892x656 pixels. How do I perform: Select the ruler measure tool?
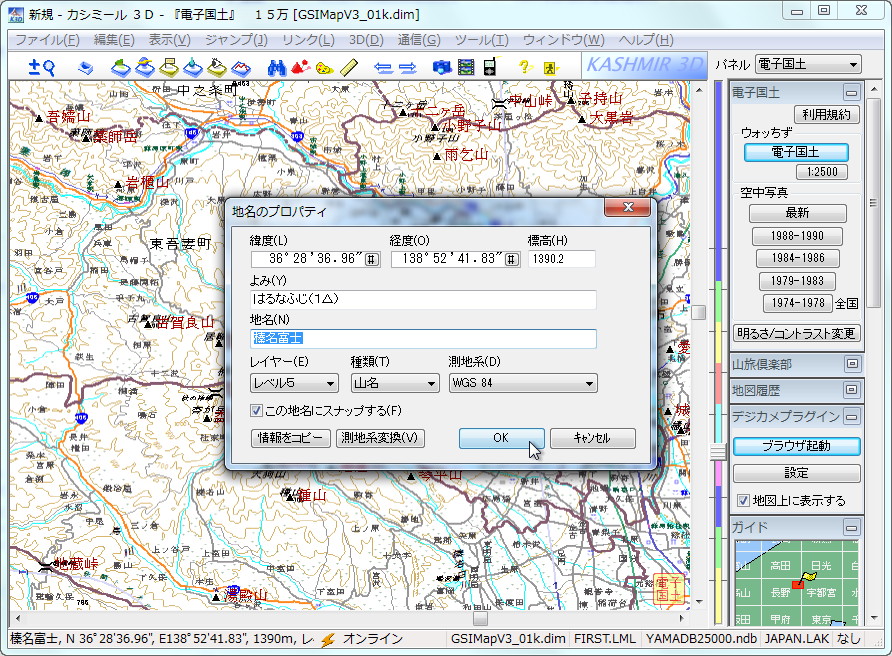[x=349, y=68]
